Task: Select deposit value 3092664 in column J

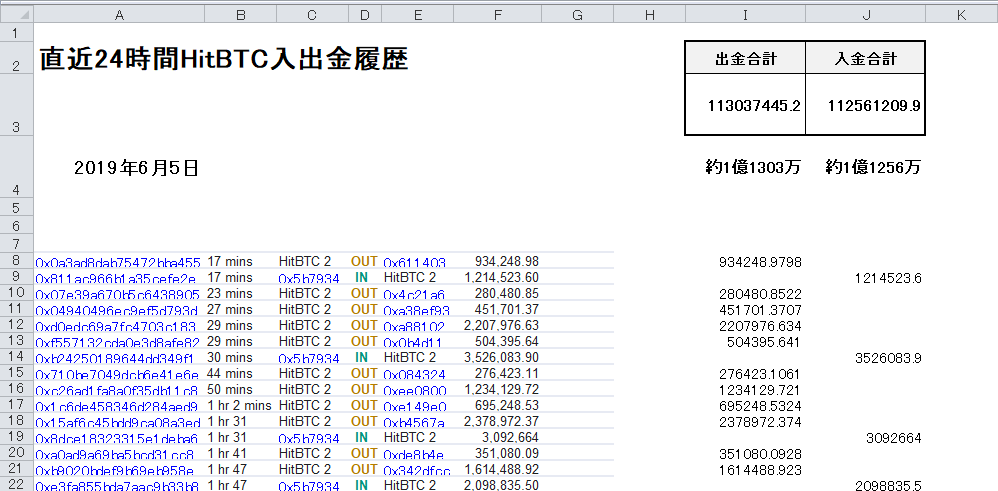Action: tap(894, 438)
